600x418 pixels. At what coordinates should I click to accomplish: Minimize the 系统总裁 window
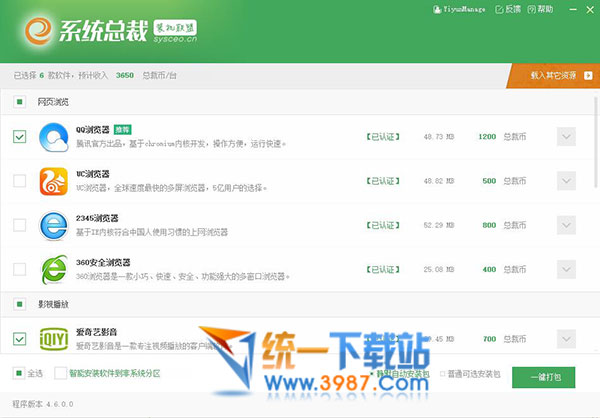pos(573,9)
